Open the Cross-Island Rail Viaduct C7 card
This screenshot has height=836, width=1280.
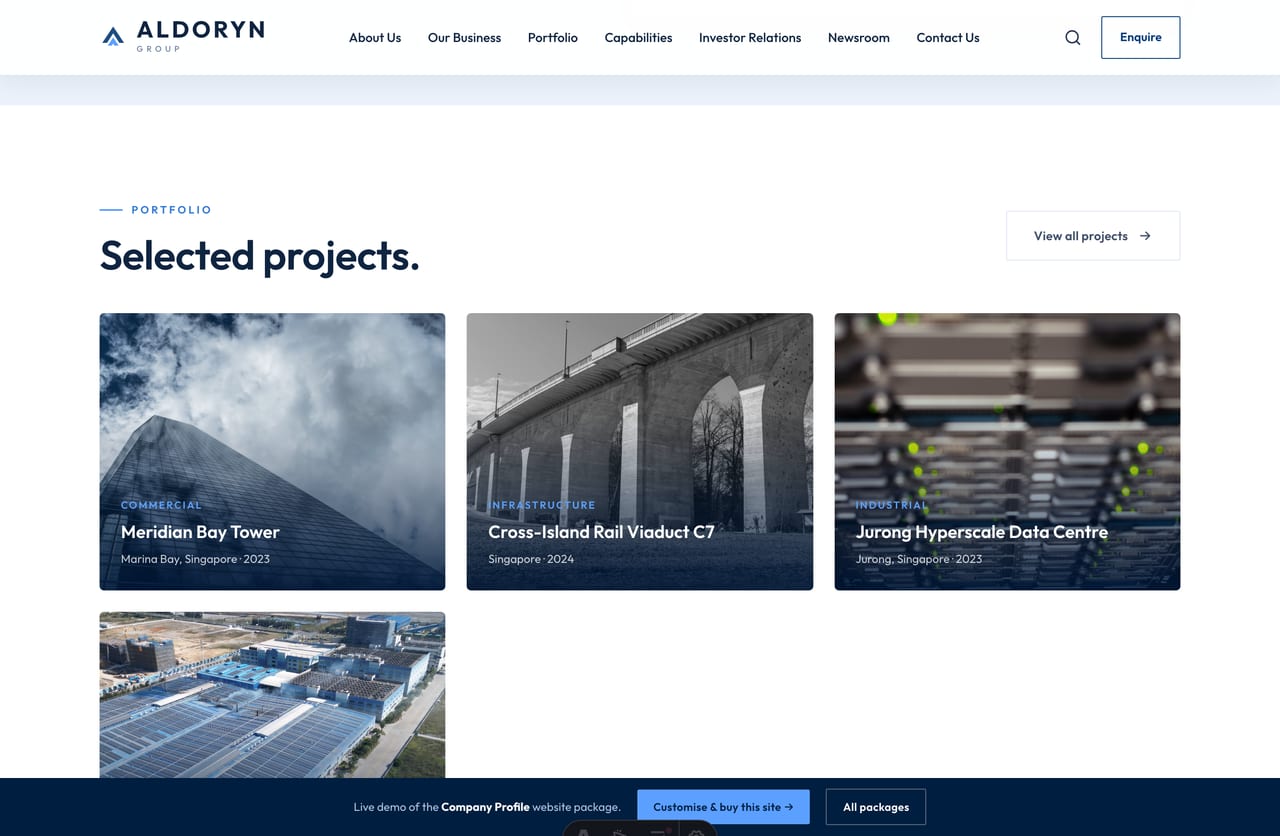click(640, 452)
